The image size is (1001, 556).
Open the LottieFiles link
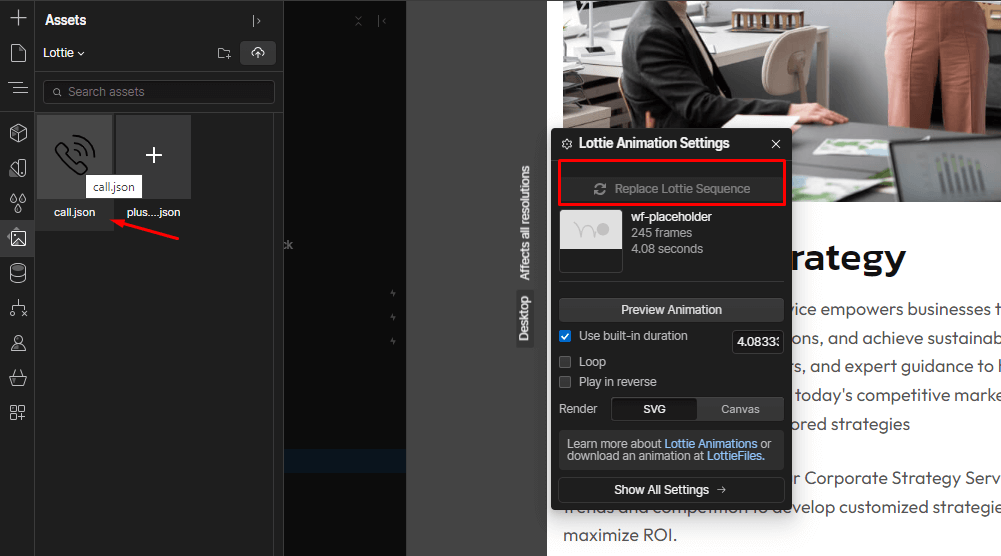tap(735, 456)
